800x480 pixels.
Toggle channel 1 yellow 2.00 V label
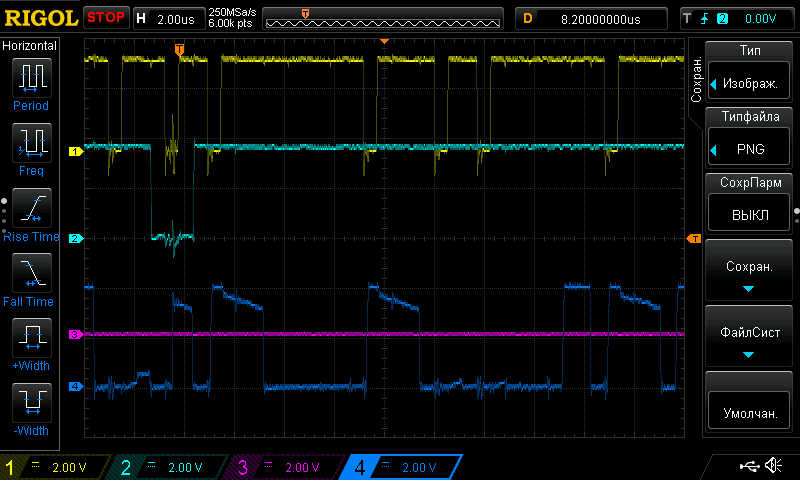pyautogui.click(x=55, y=467)
